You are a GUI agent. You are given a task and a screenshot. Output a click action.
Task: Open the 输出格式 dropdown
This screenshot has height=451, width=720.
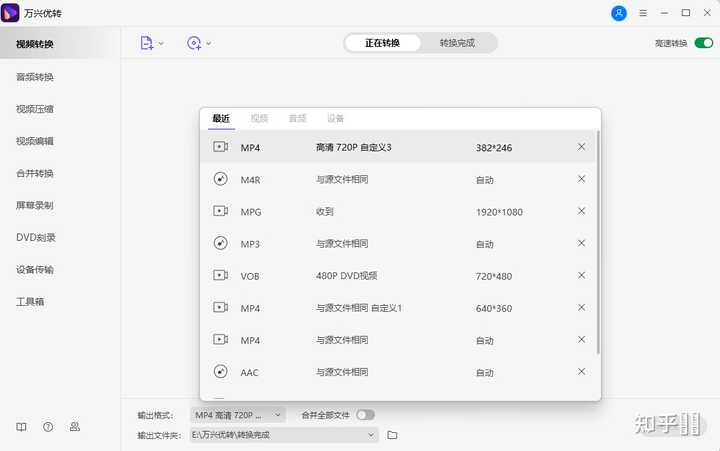(238, 415)
